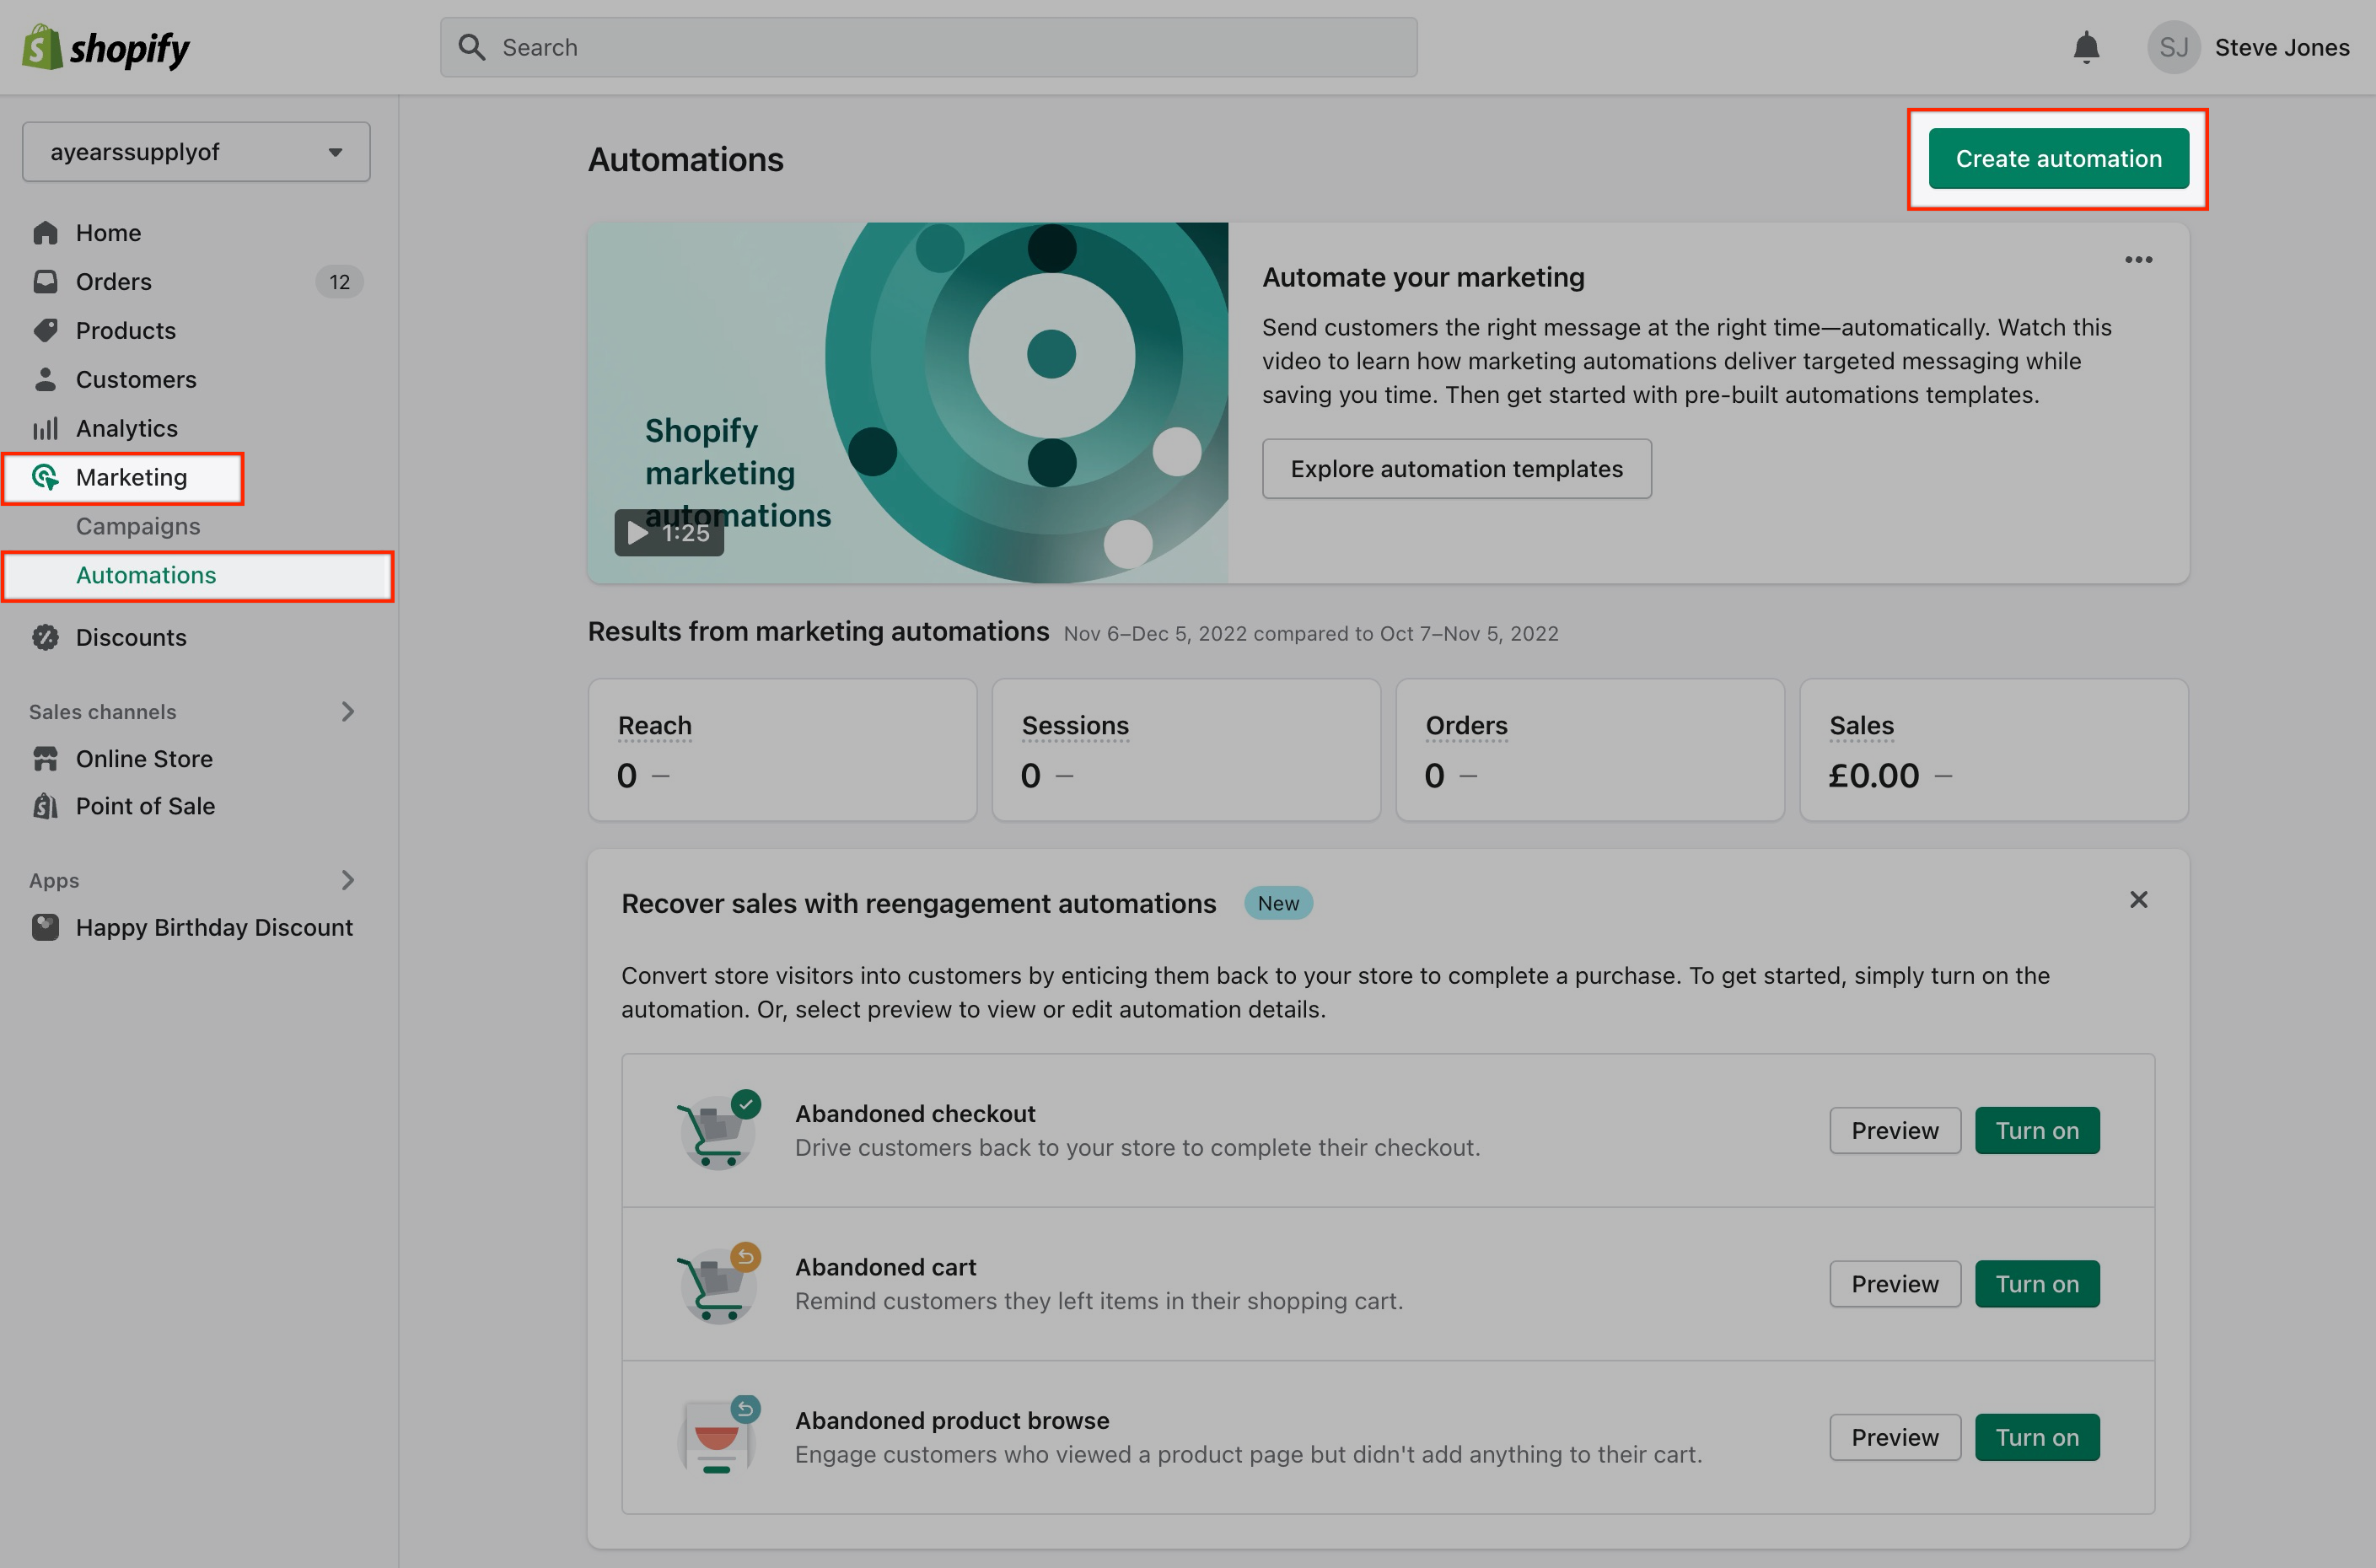2376x1568 pixels.
Task: Turn on Abandoned product browse automation
Action: tap(2036, 1437)
